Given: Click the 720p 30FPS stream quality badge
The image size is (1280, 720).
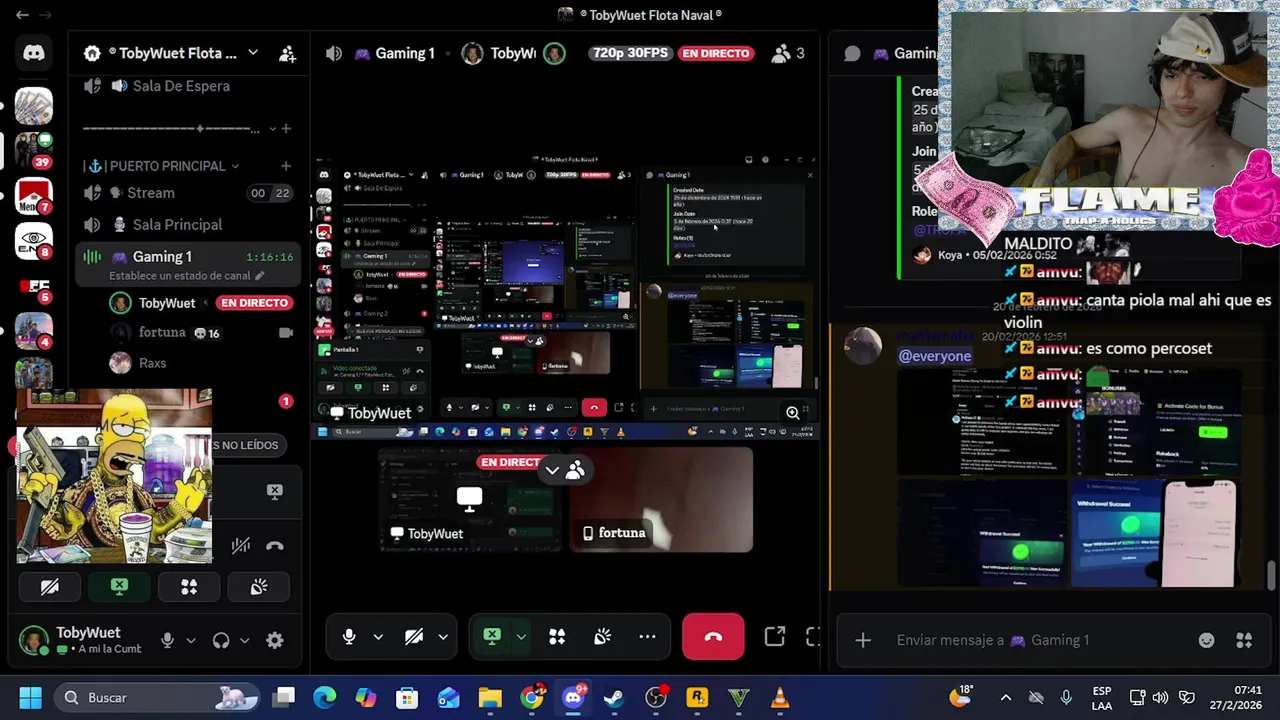Looking at the screenshot, I should point(630,53).
